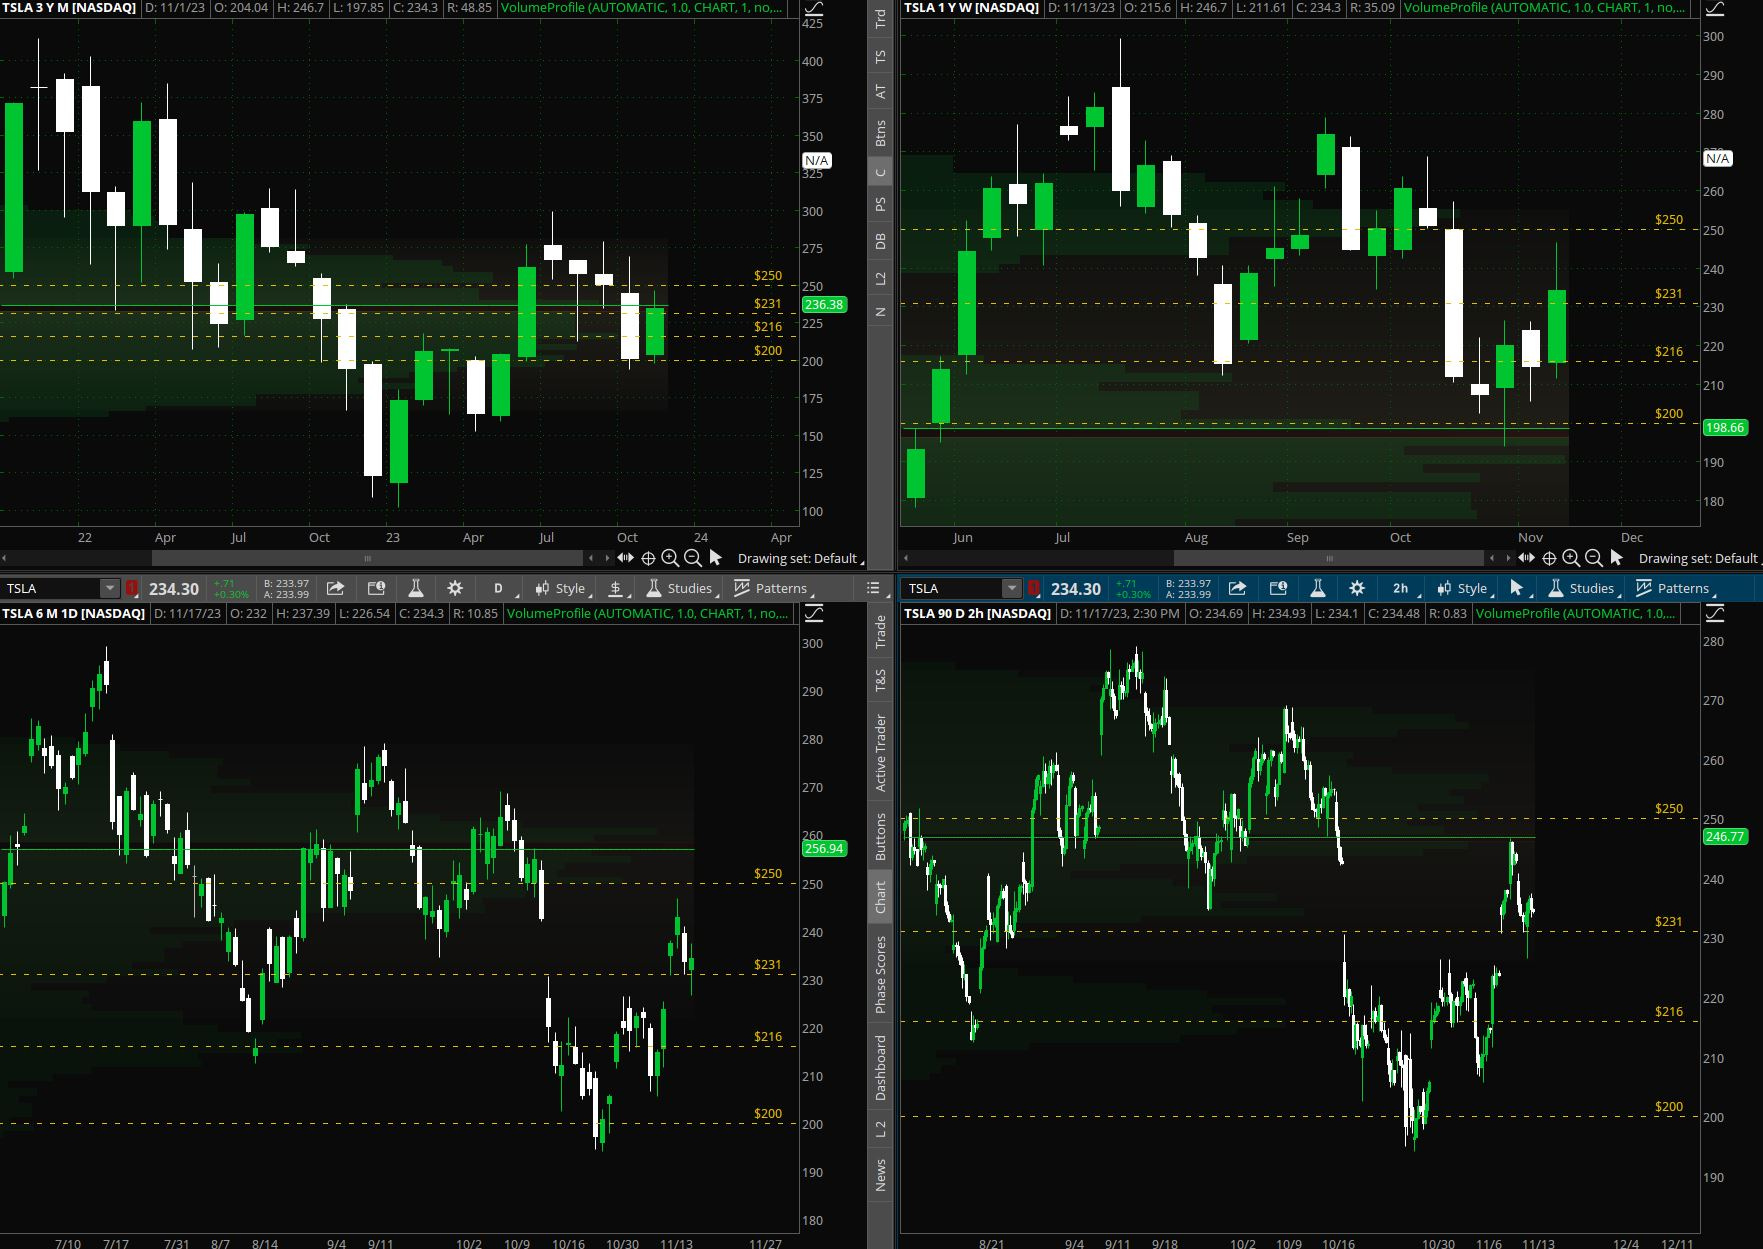The width and height of the screenshot is (1763, 1249).
Task: Select crosshair tool in TSLA 3Y monthly chart
Action: [x=648, y=558]
